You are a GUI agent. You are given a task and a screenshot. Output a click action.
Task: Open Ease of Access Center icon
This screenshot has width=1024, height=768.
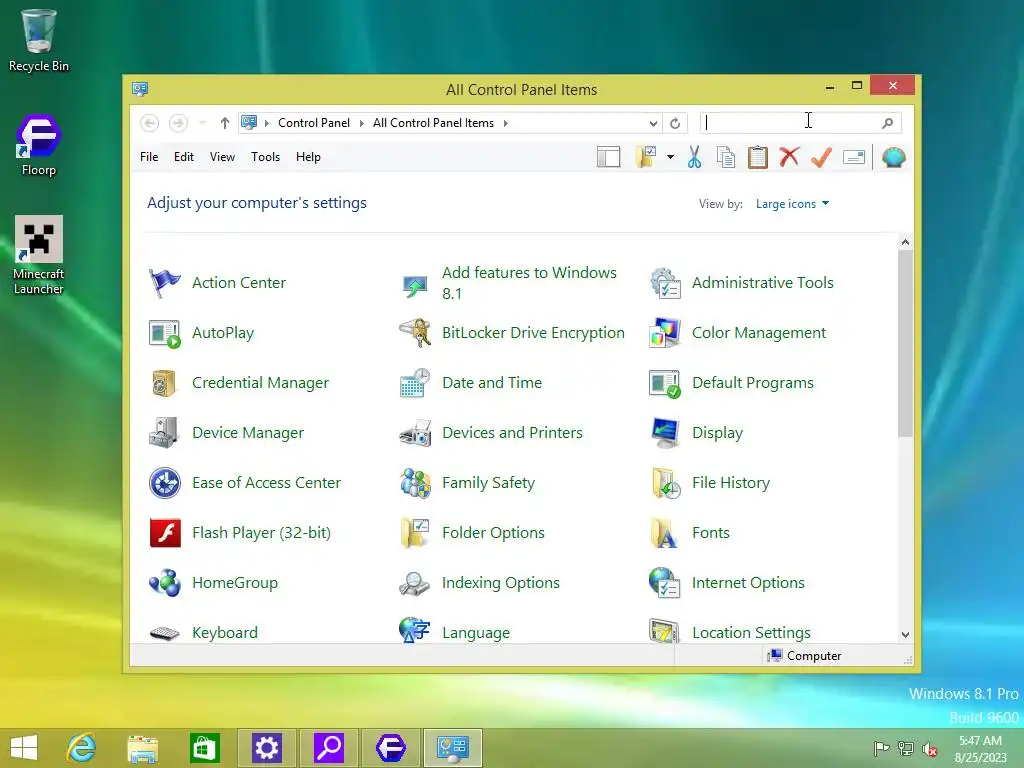tap(165, 483)
